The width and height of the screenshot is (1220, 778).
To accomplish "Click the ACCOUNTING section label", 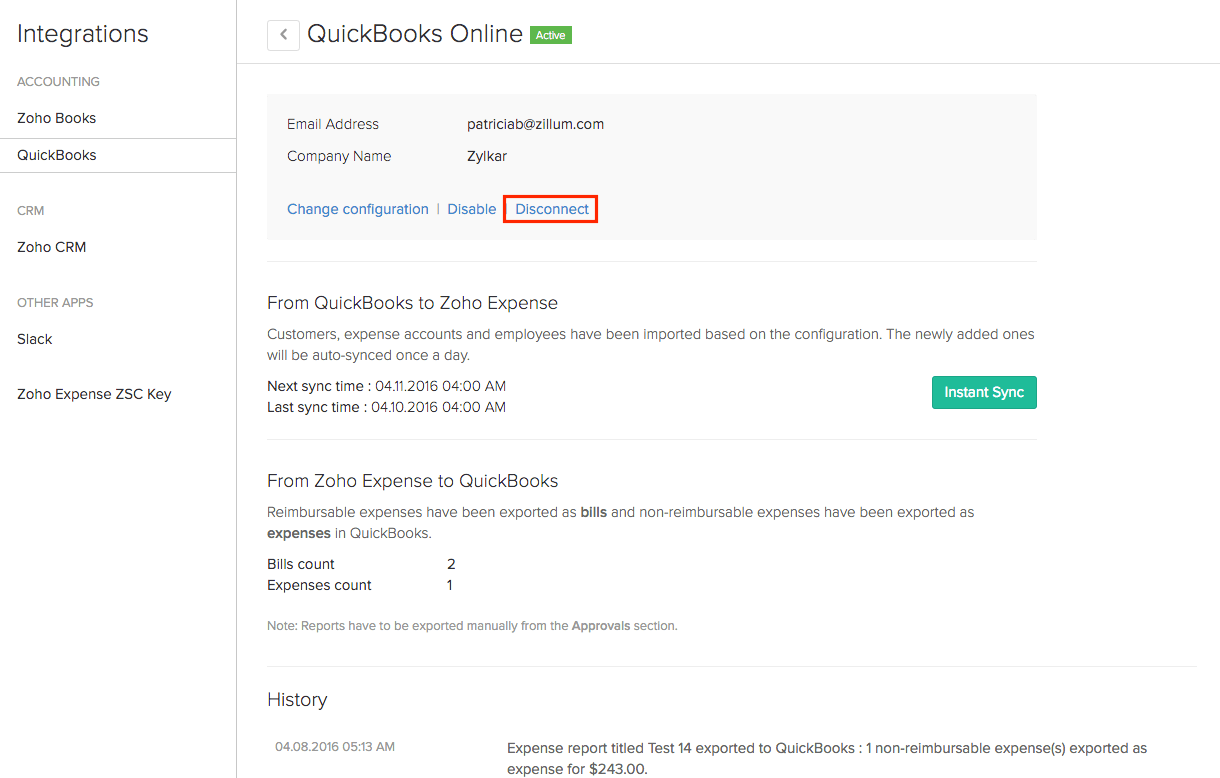I will pyautogui.click(x=58, y=82).
